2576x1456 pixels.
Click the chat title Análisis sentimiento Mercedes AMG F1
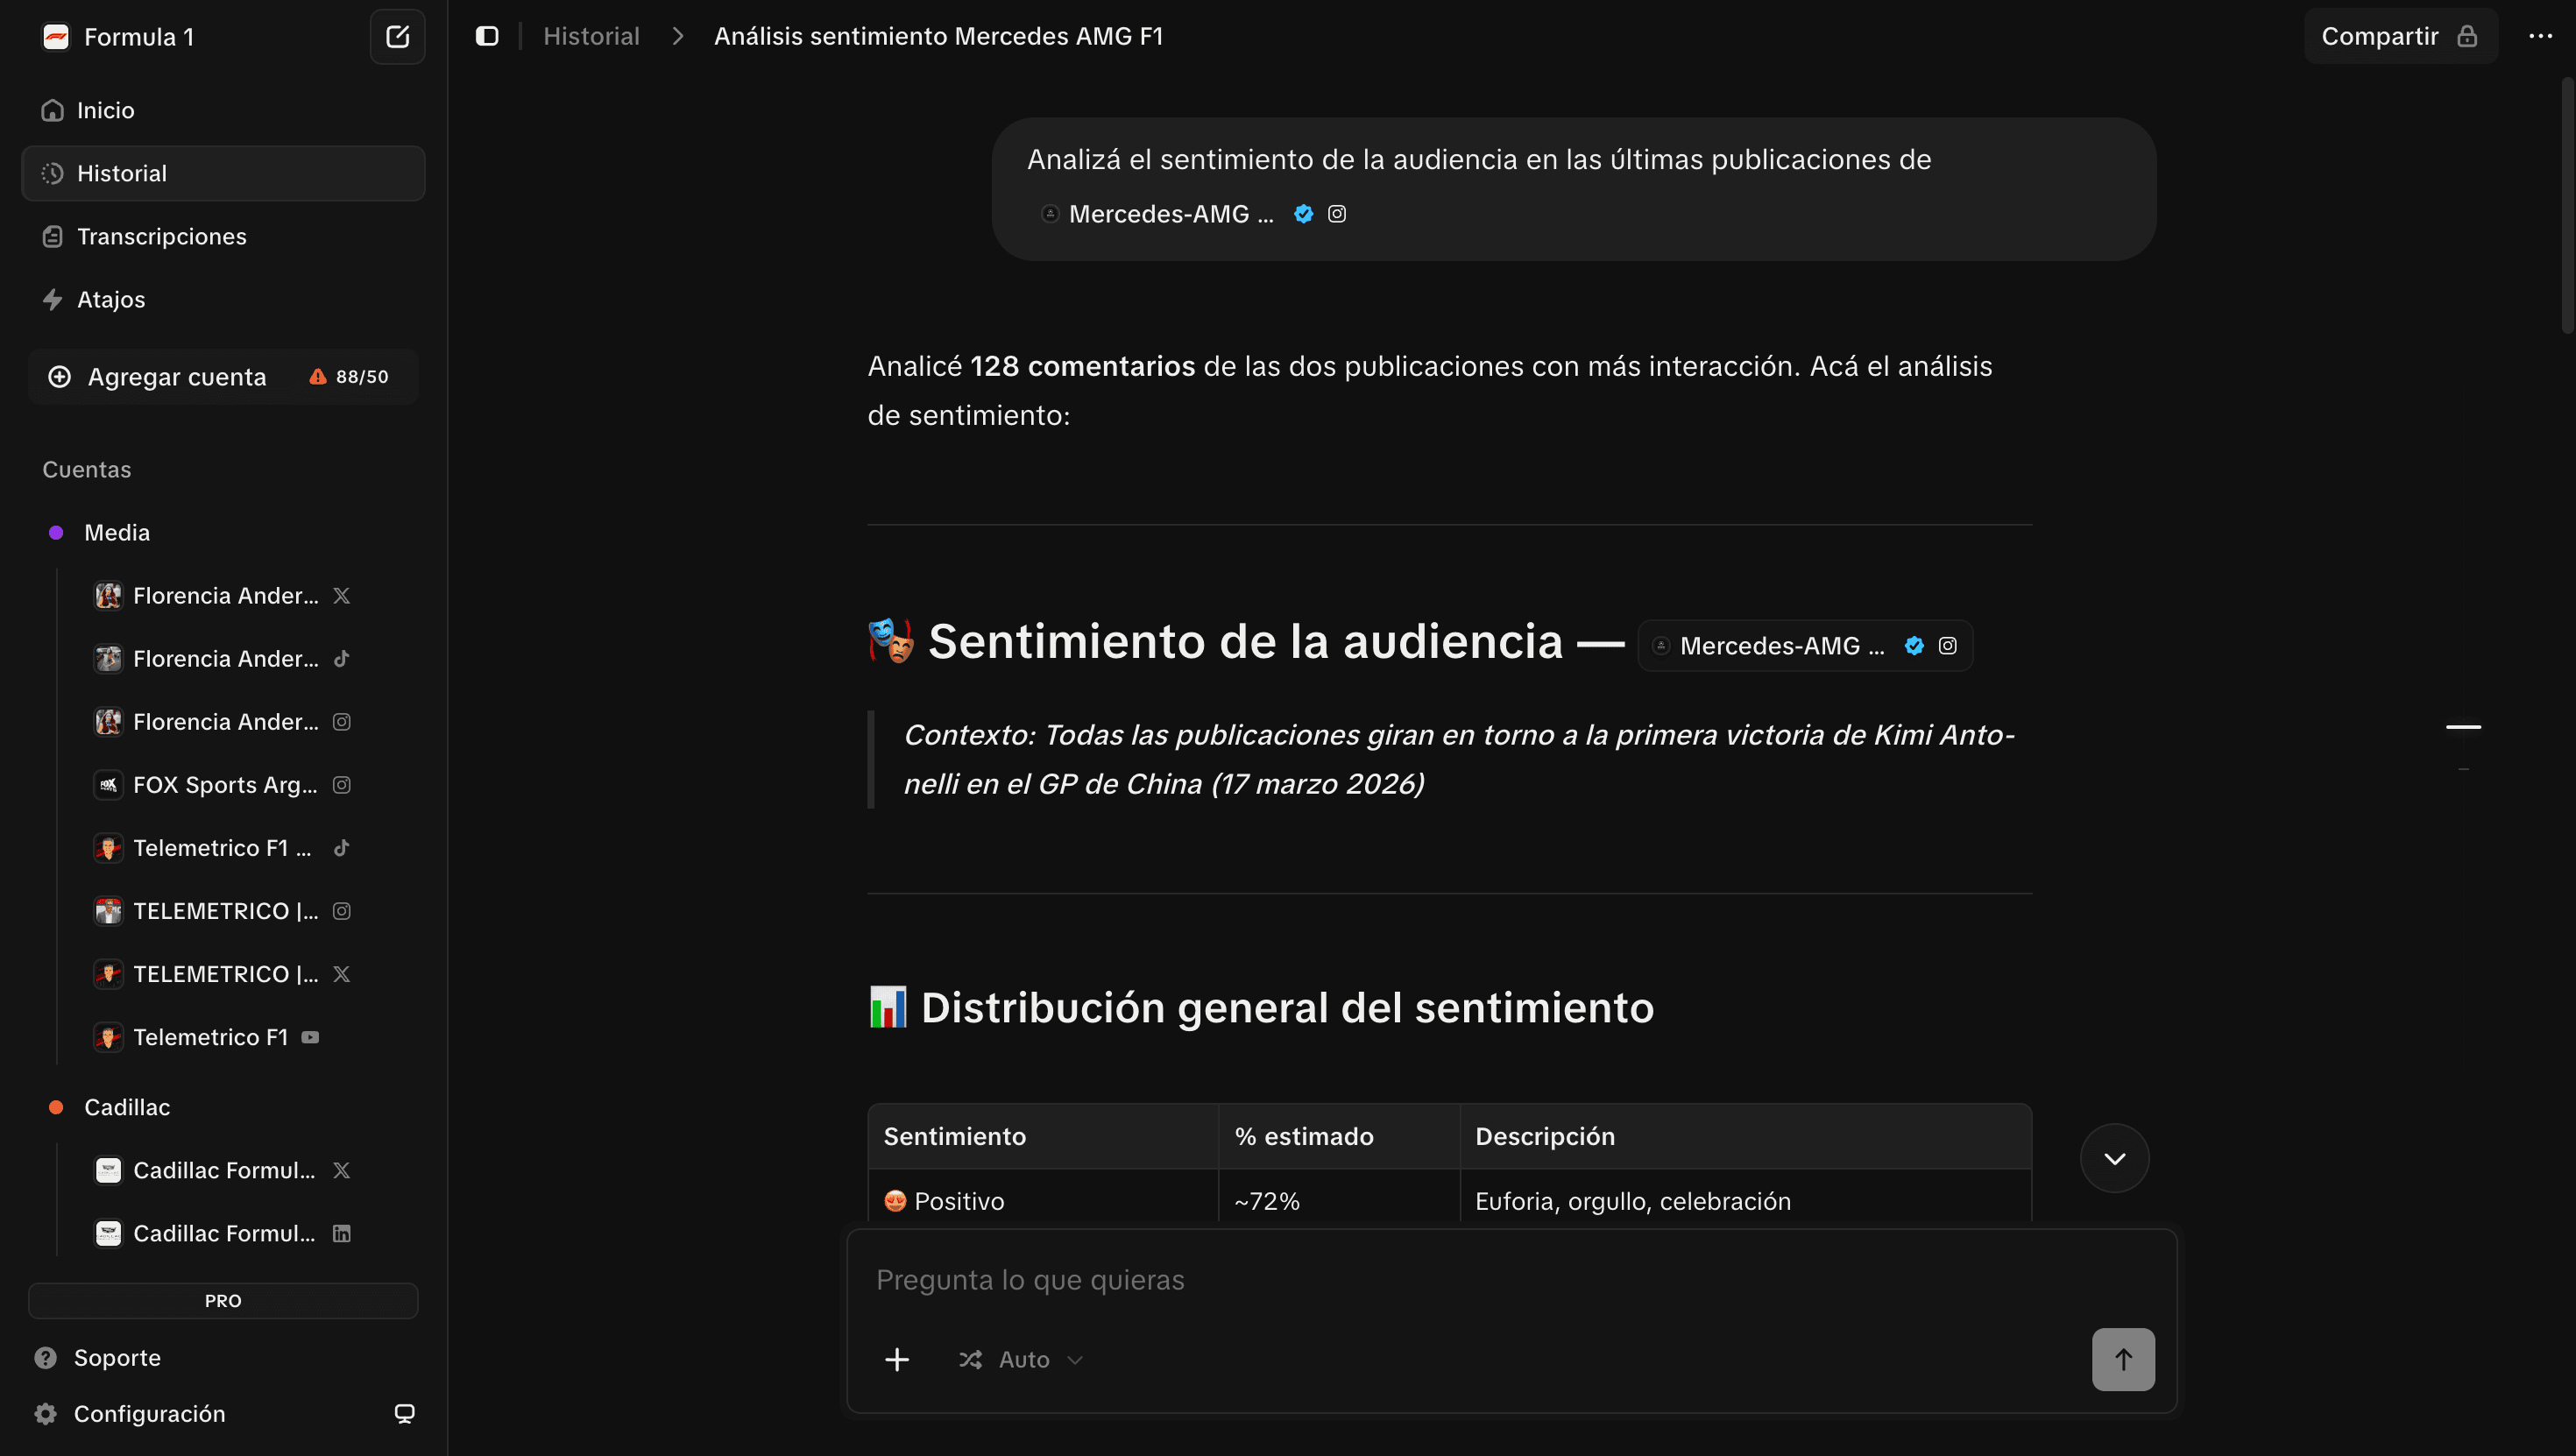pos(938,36)
